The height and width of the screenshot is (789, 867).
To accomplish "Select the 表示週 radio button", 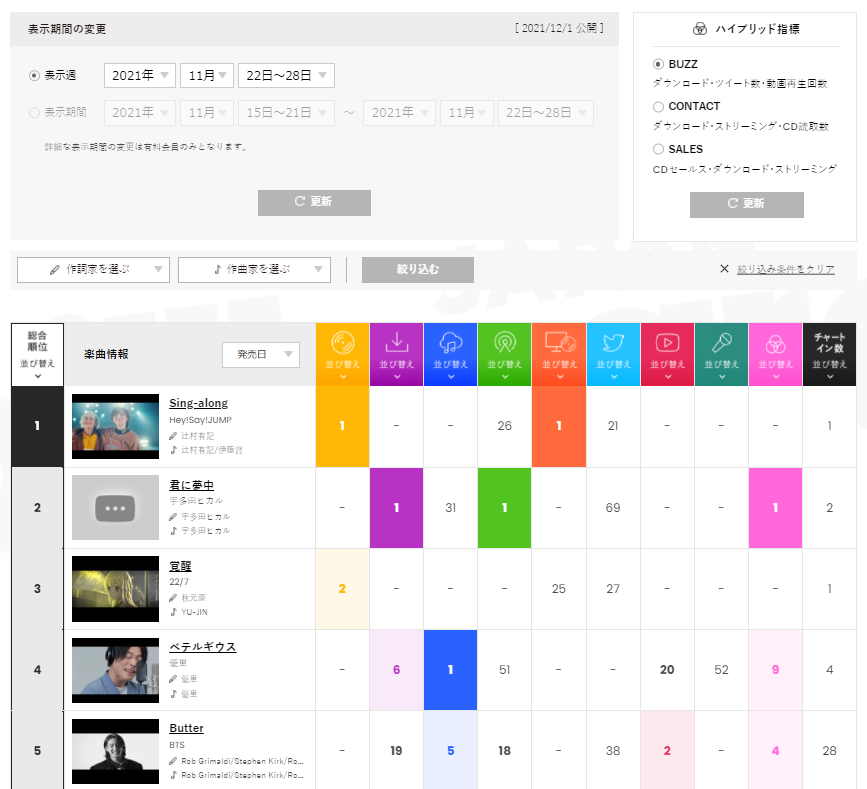I will point(34,76).
